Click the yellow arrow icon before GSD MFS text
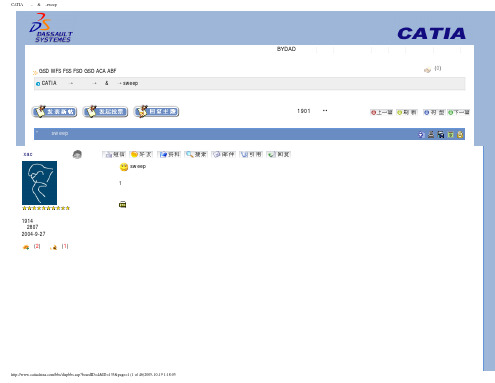This screenshot has width=495, height=383. click(x=35, y=72)
